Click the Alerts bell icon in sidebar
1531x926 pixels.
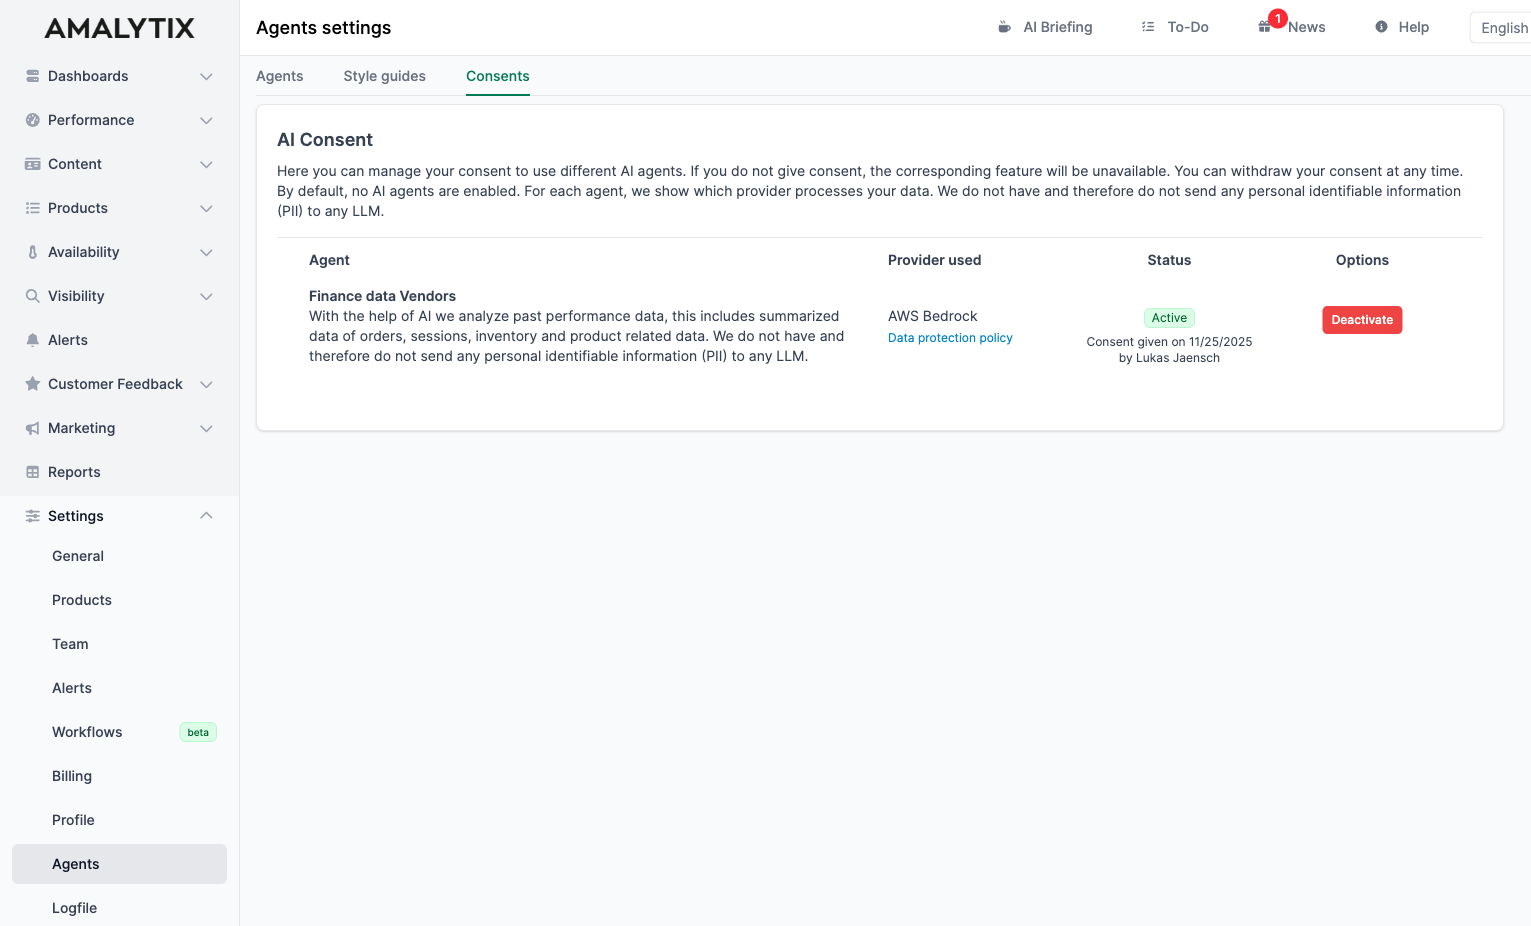point(33,340)
